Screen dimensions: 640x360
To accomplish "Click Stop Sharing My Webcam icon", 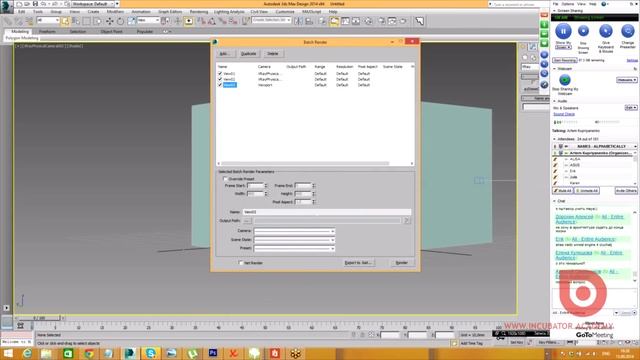I will [565, 80].
